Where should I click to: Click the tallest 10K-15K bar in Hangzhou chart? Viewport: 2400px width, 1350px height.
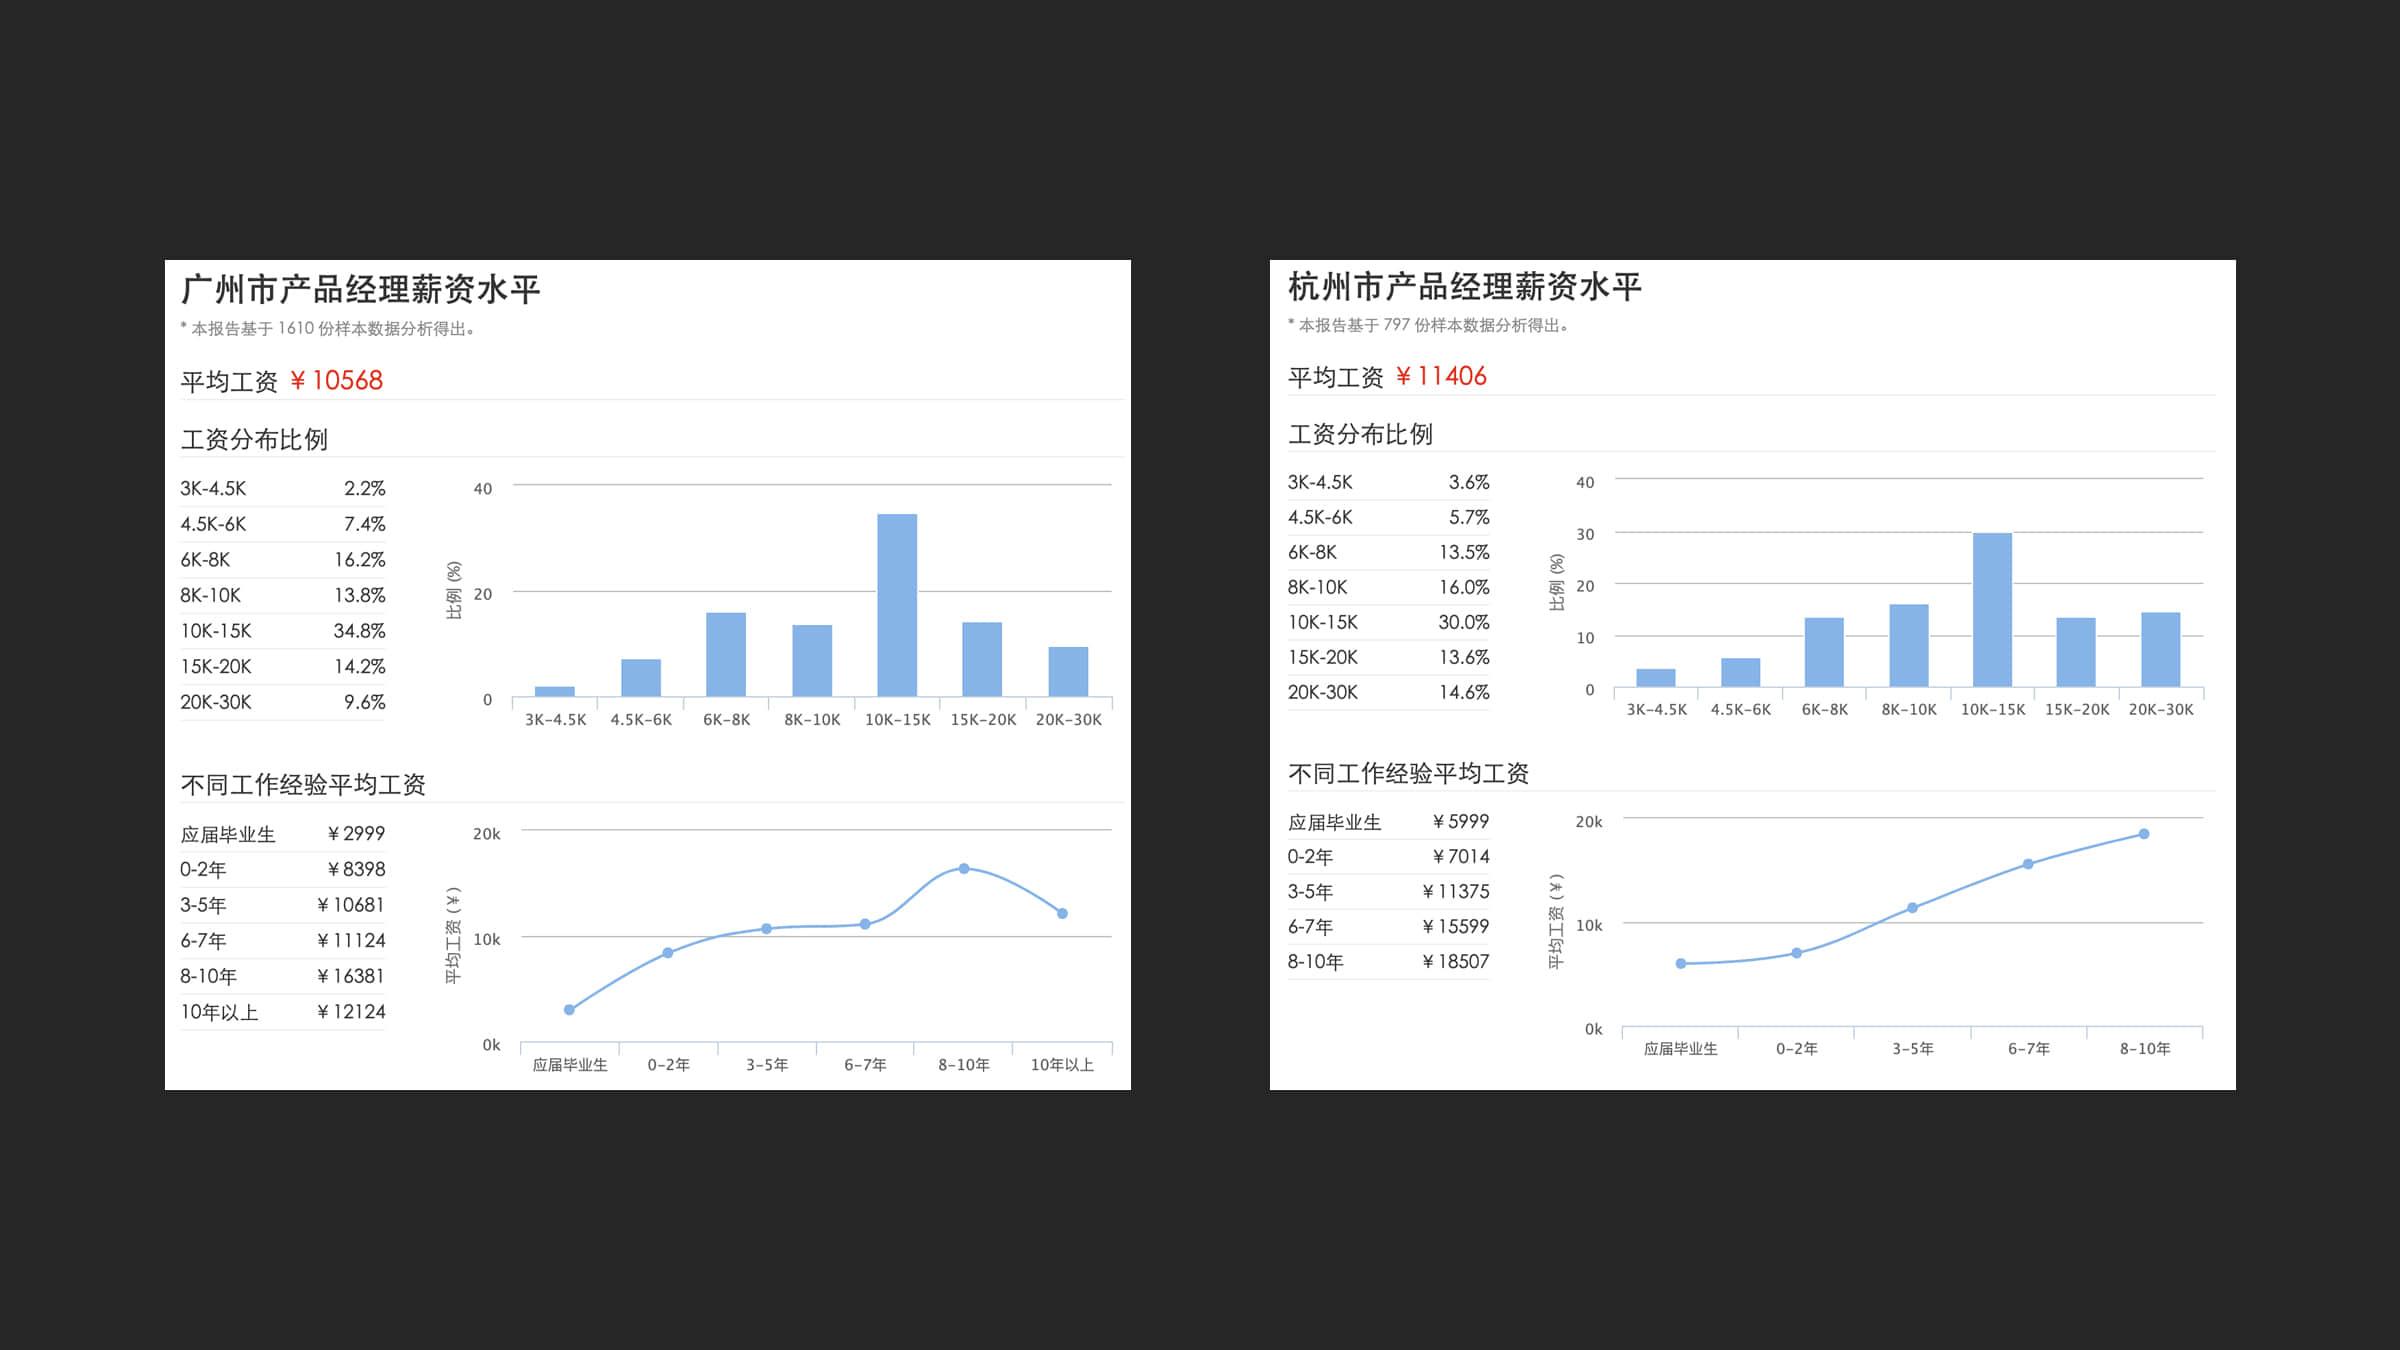[1992, 610]
